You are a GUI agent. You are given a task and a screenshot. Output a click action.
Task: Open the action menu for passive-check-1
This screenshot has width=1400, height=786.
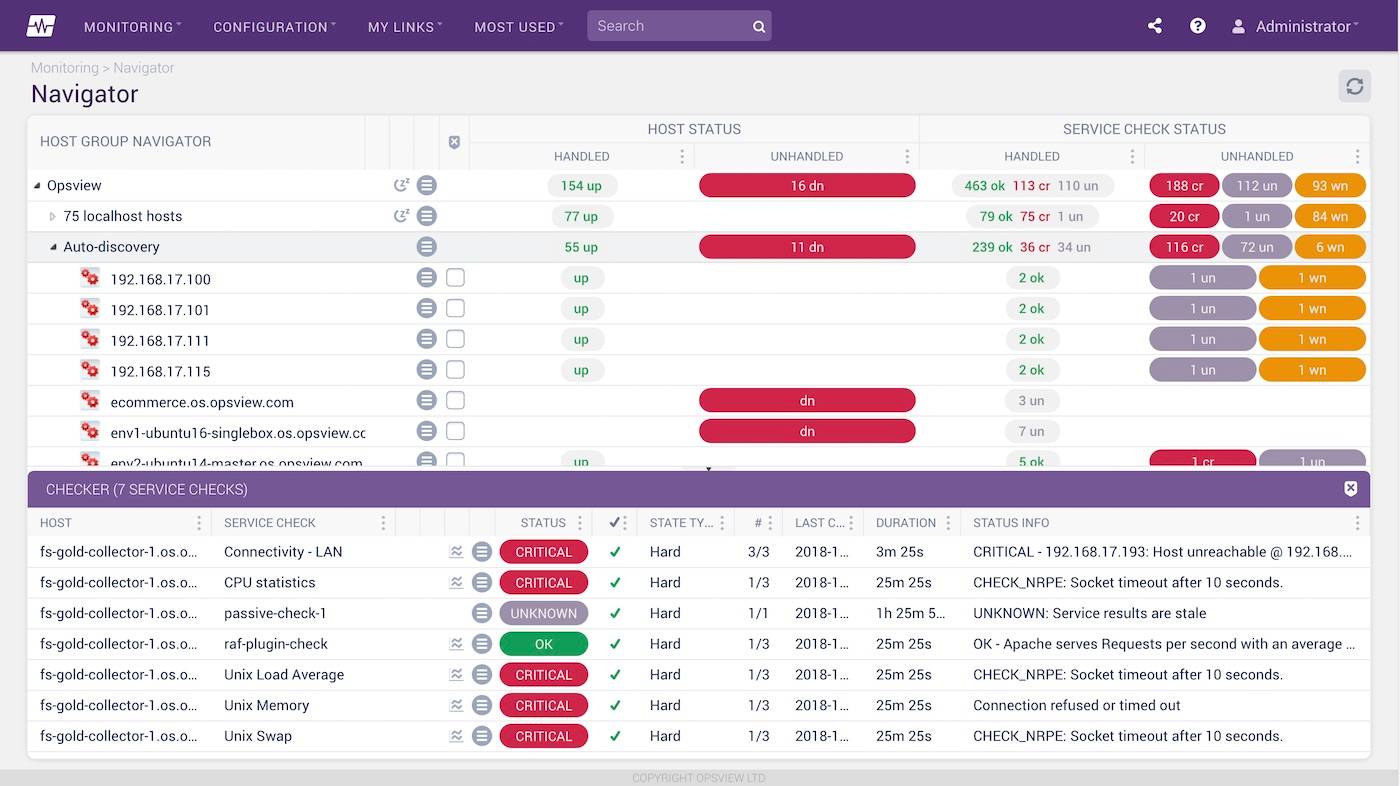[x=482, y=613]
